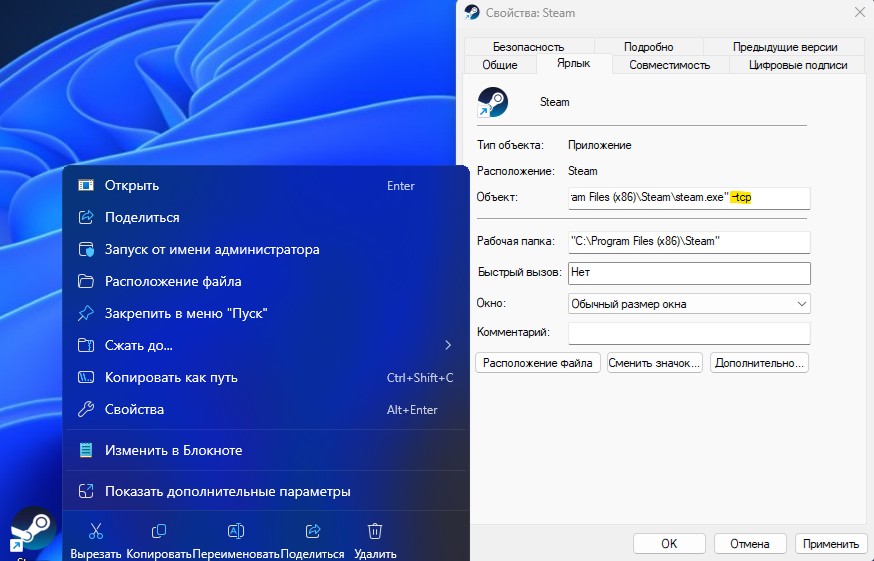Click the Быстрый вызов field
Image resolution: width=874 pixels, height=561 pixels.
coord(689,273)
